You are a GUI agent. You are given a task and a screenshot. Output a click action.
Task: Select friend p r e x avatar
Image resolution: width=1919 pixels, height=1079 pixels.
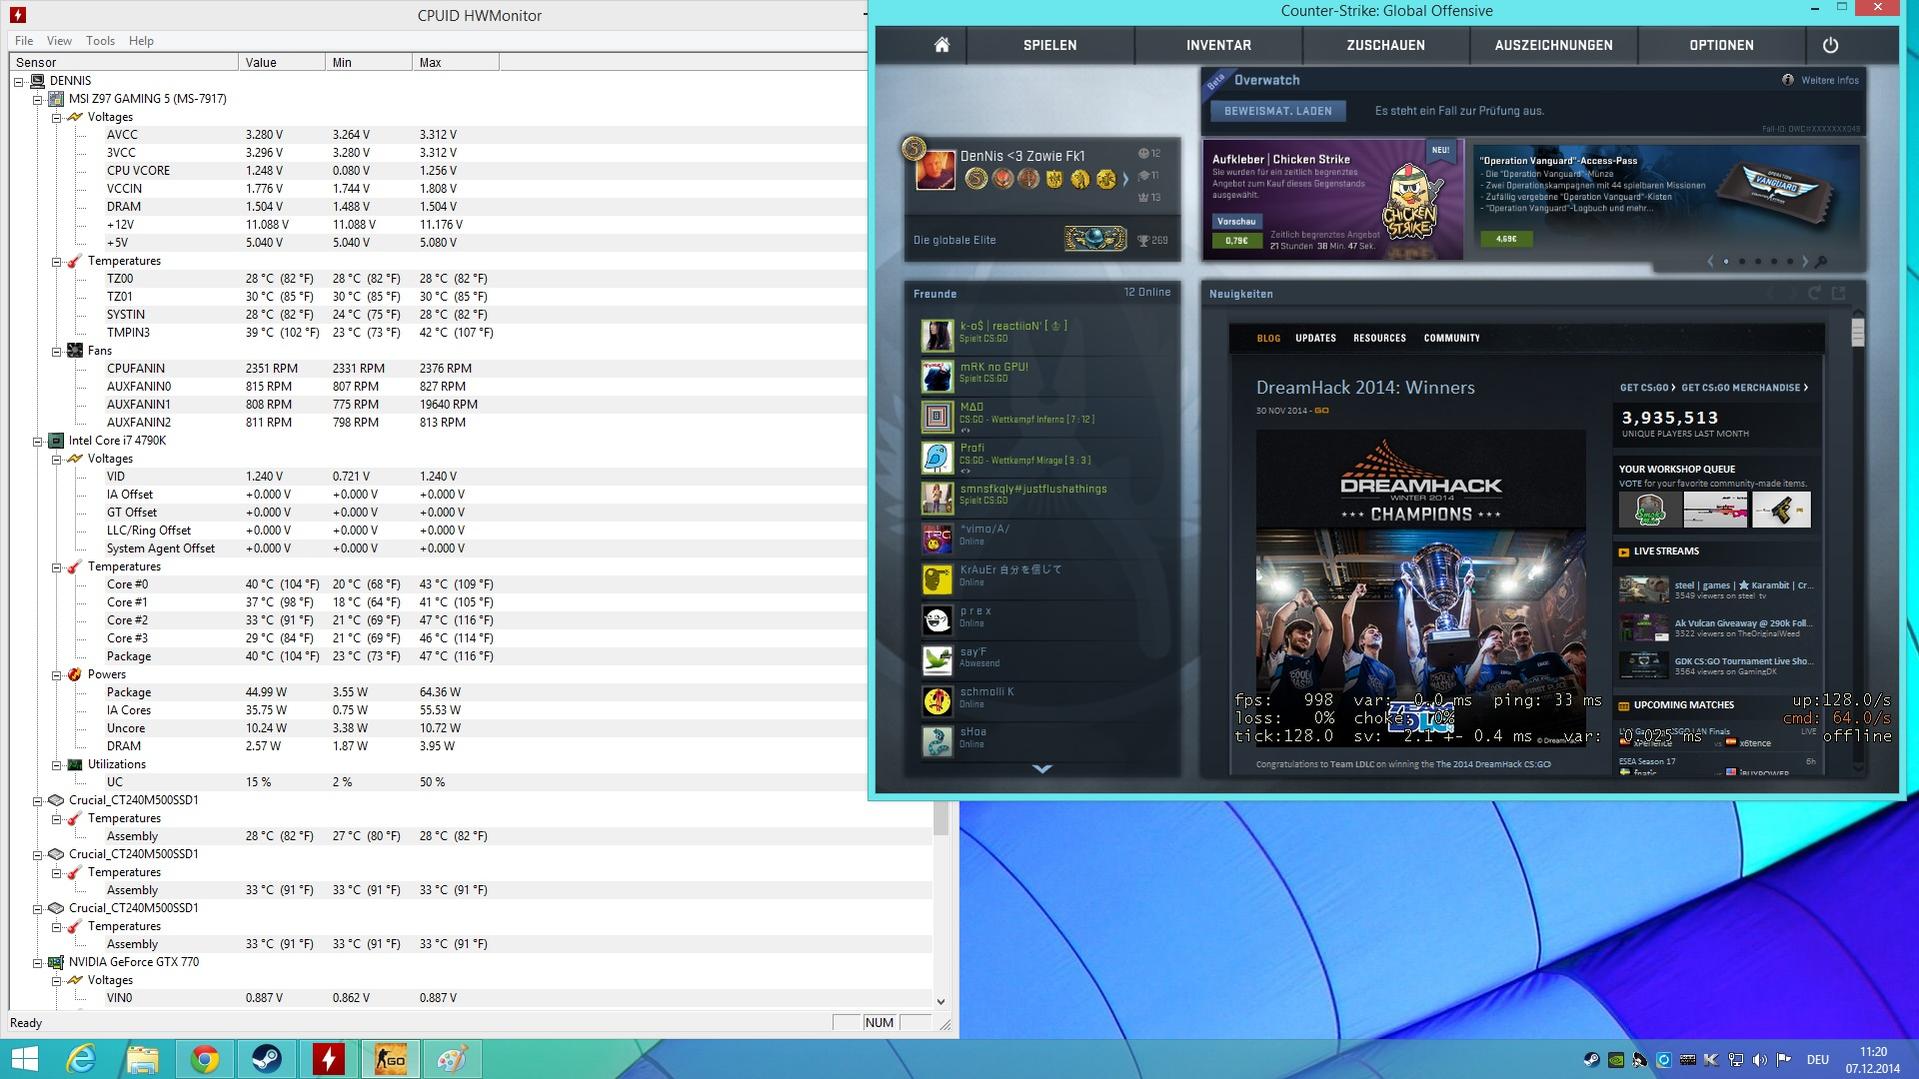[937, 620]
